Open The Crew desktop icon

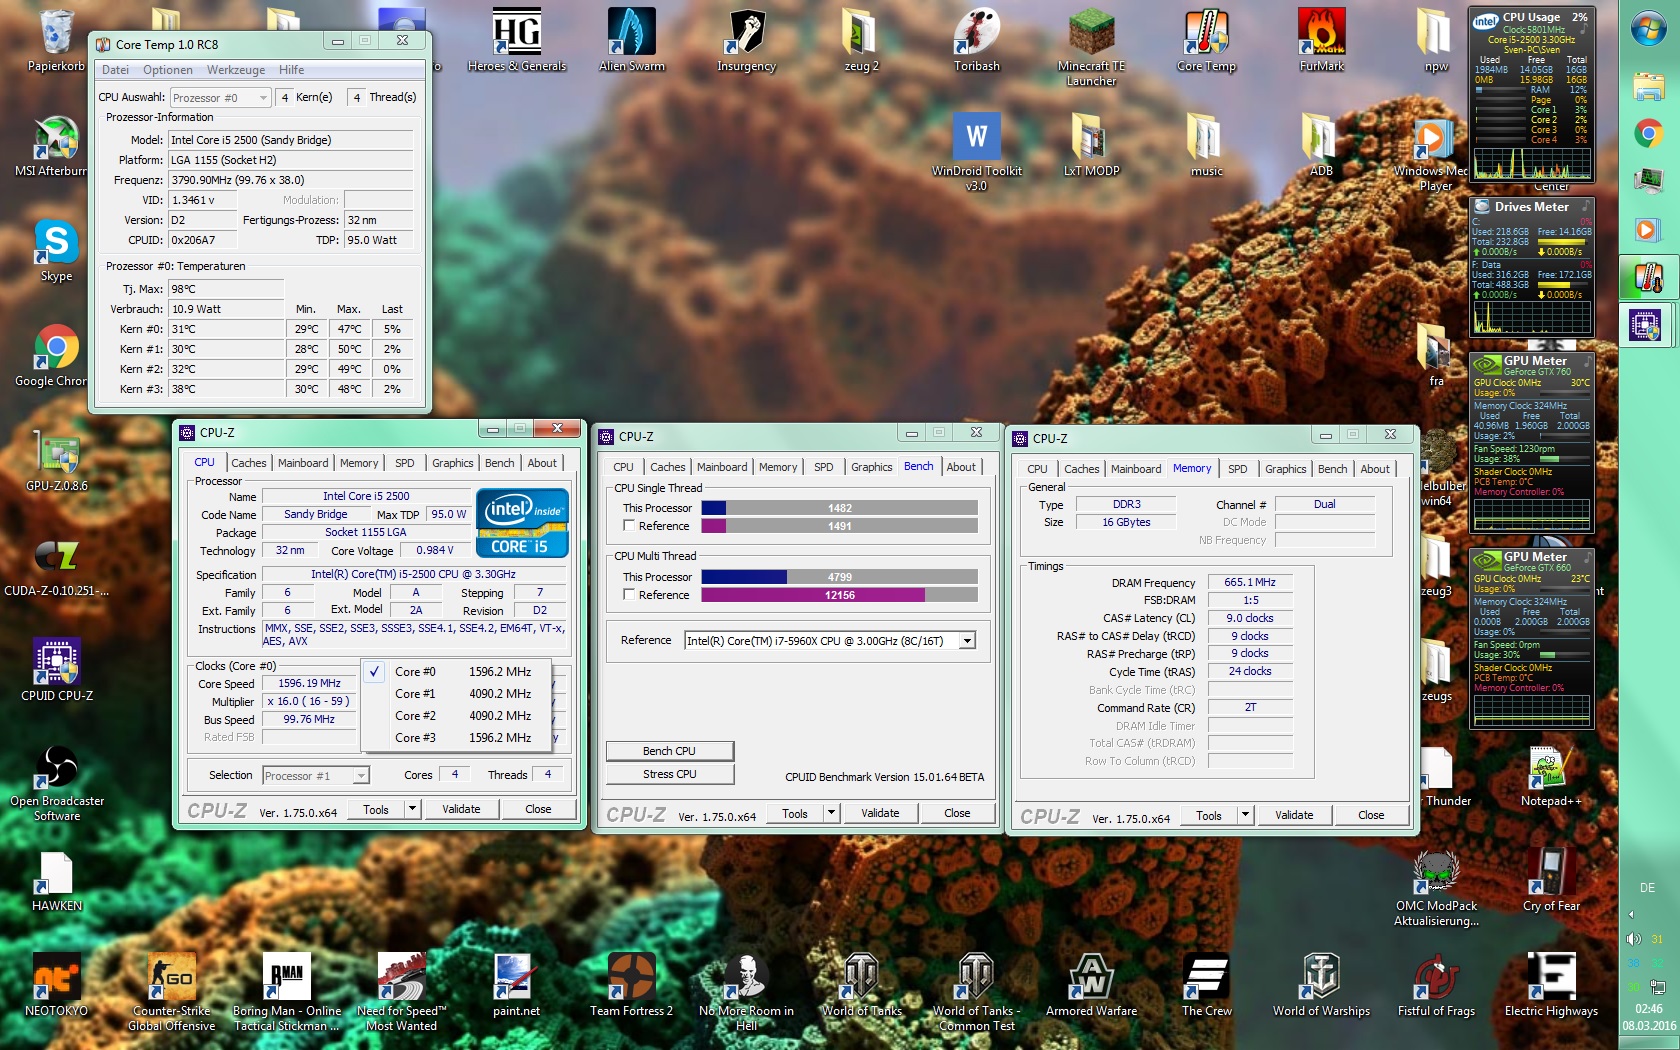(1206, 986)
